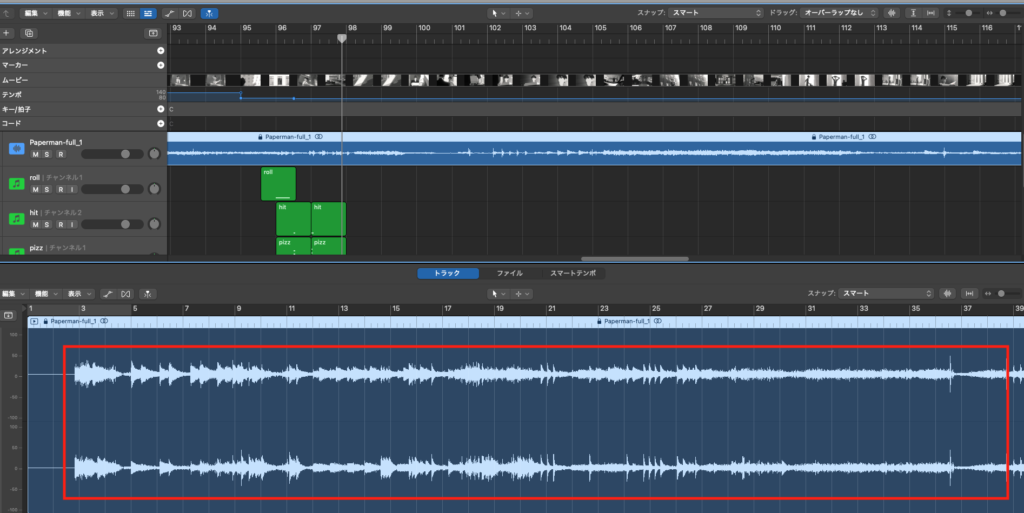Toggle the global tracks button above the track list
Image resolution: width=1024 pixels, height=513 pixels.
click(x=153, y=33)
